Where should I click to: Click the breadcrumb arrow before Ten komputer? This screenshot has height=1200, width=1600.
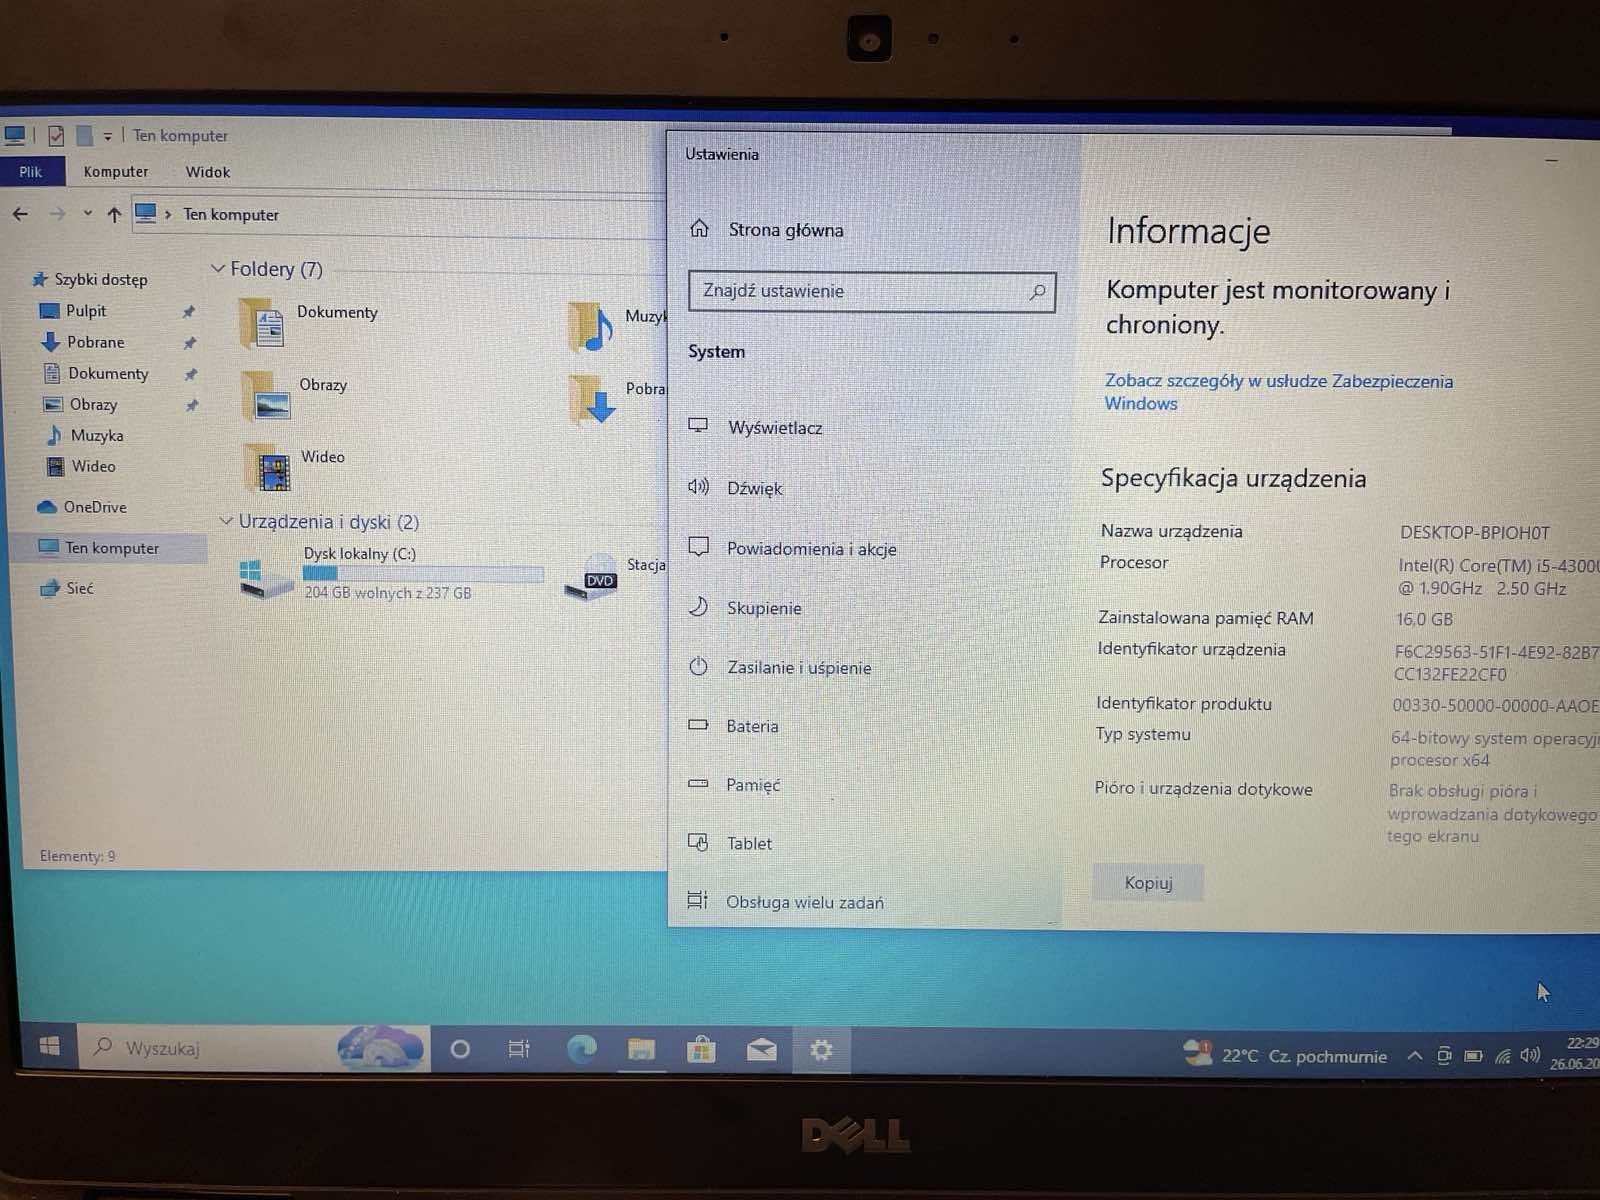(168, 214)
